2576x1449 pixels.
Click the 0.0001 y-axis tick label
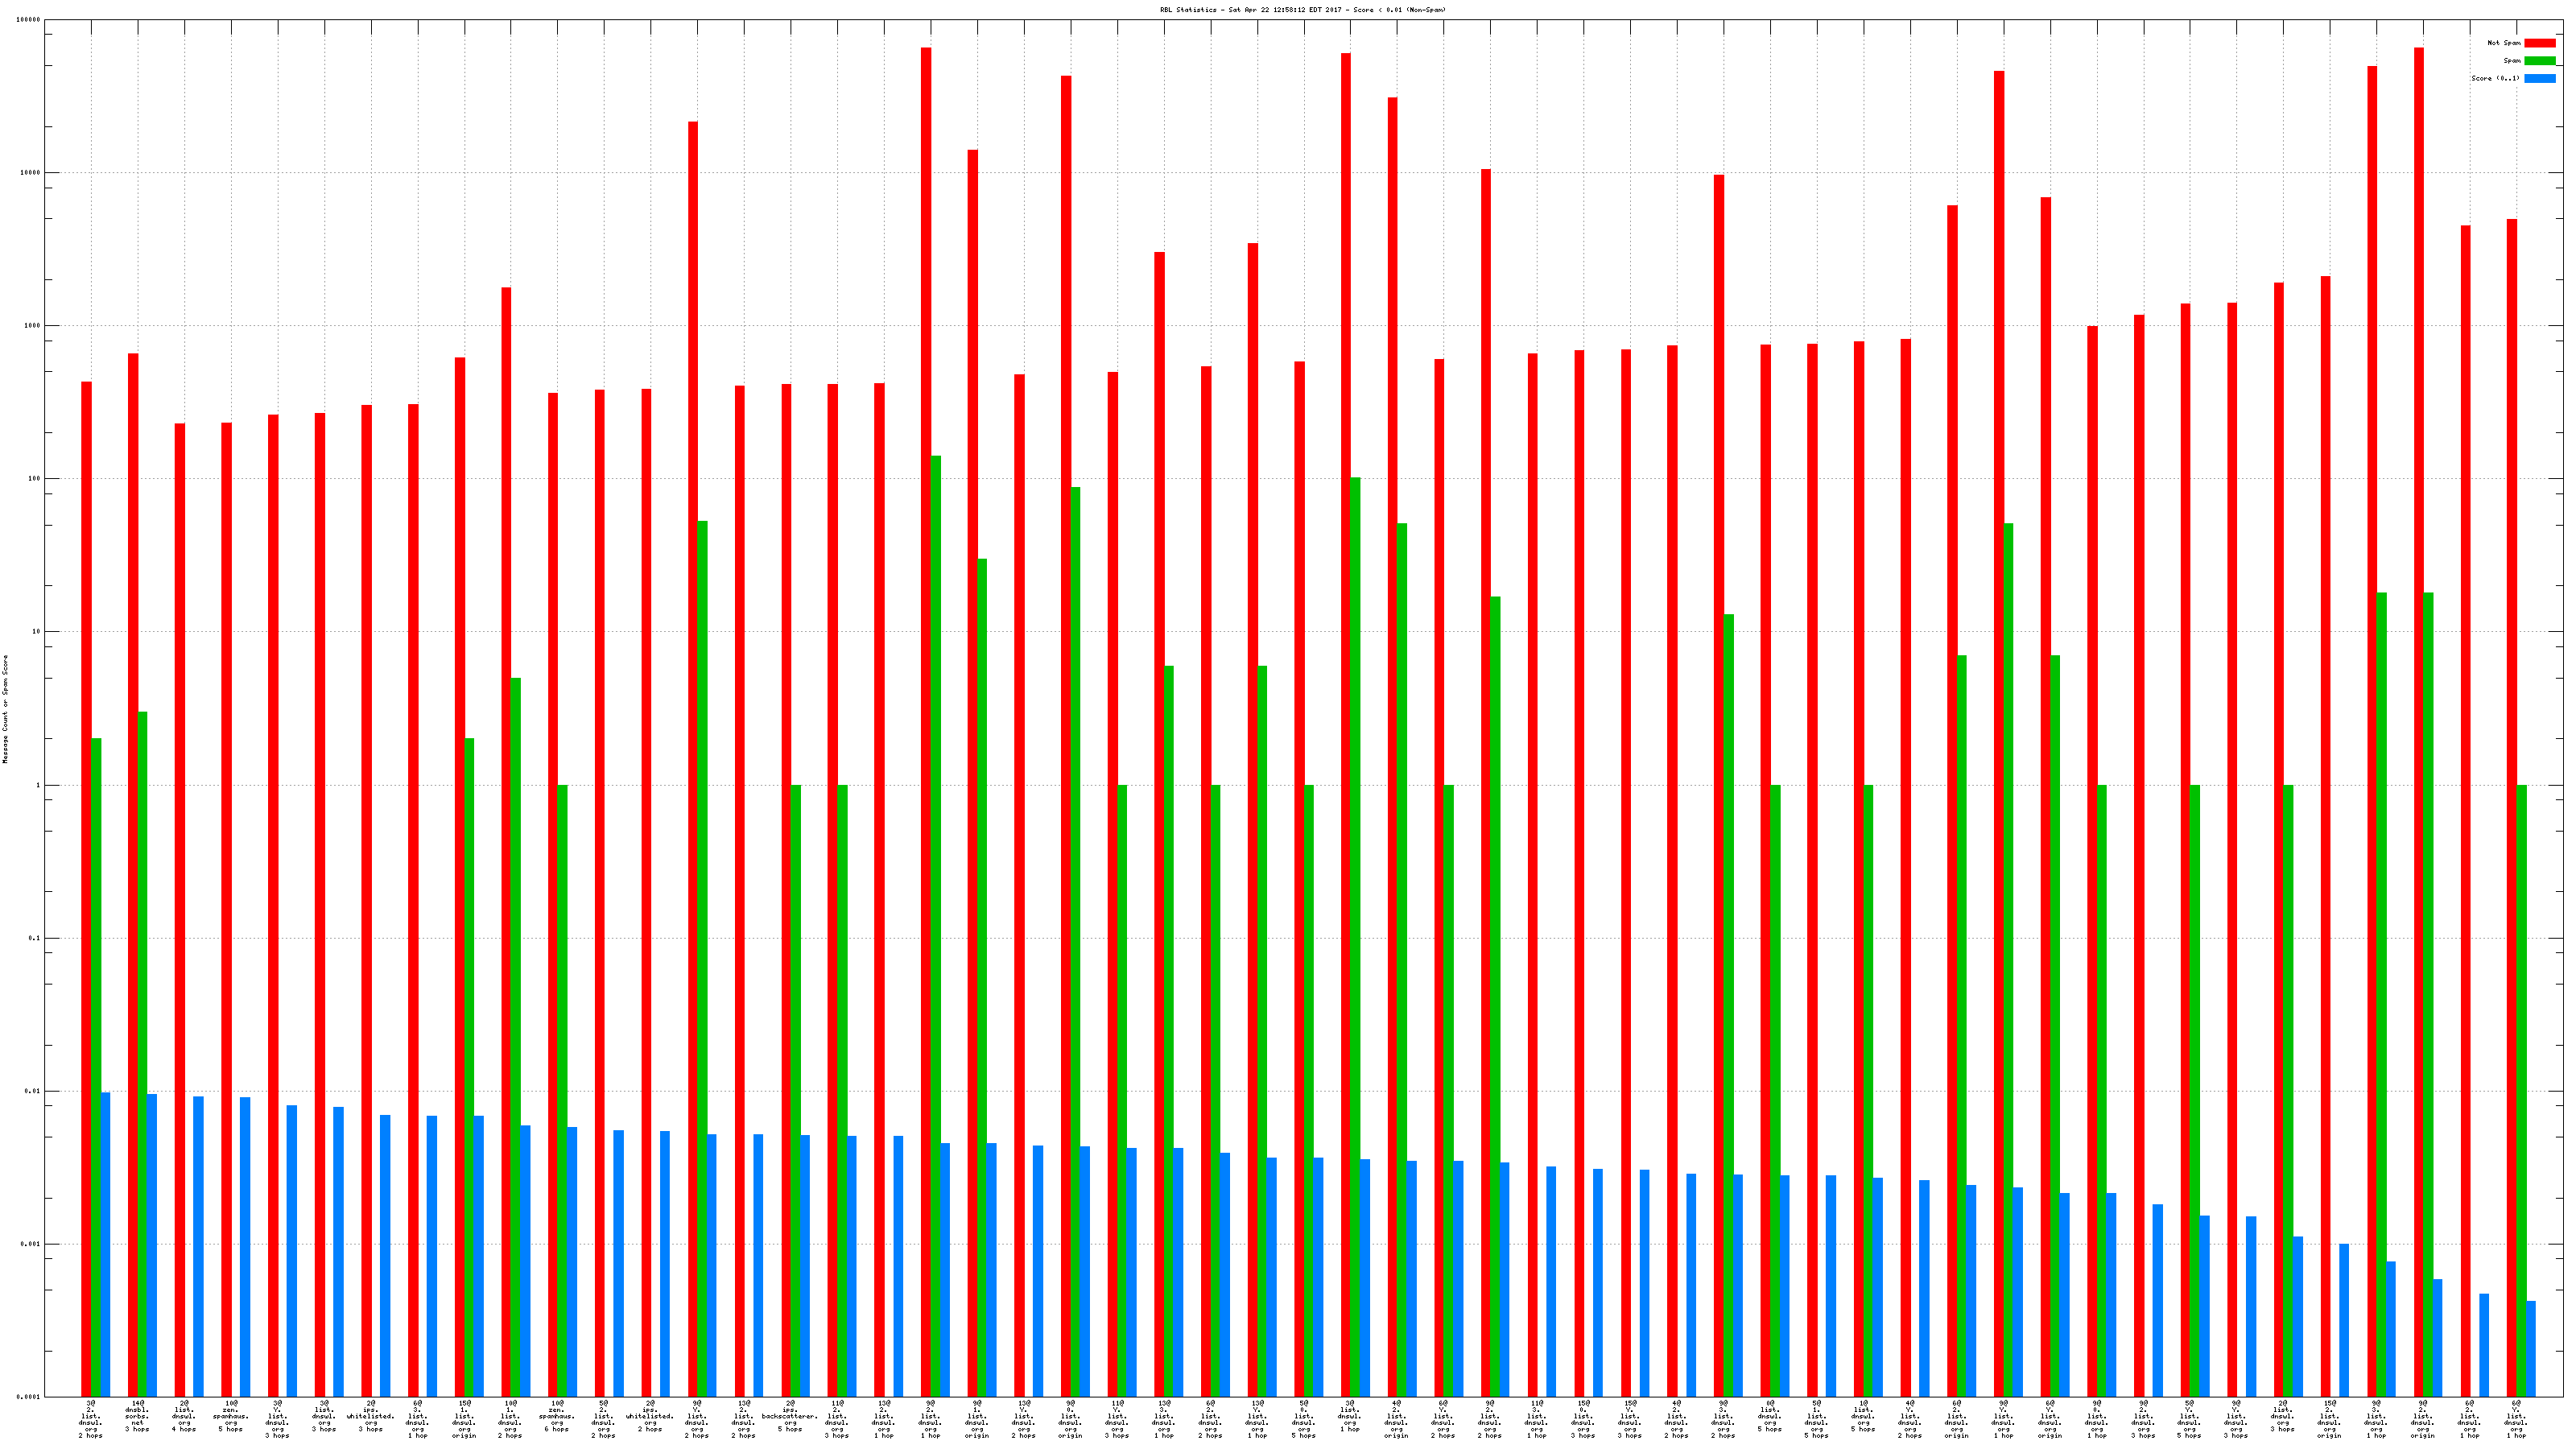click(29, 1397)
